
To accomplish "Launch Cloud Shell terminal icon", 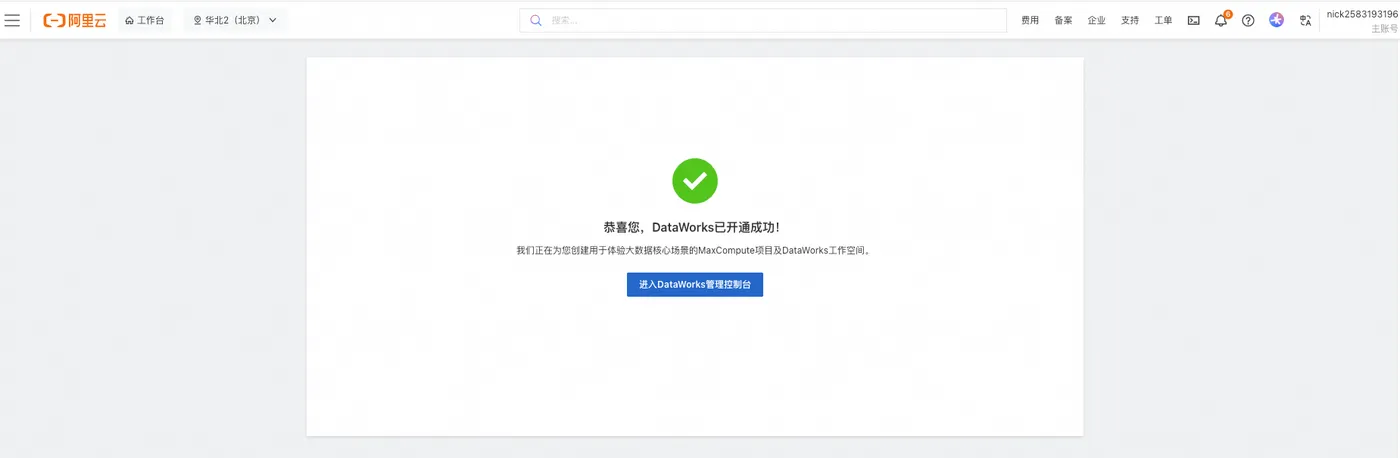I will (1194, 20).
